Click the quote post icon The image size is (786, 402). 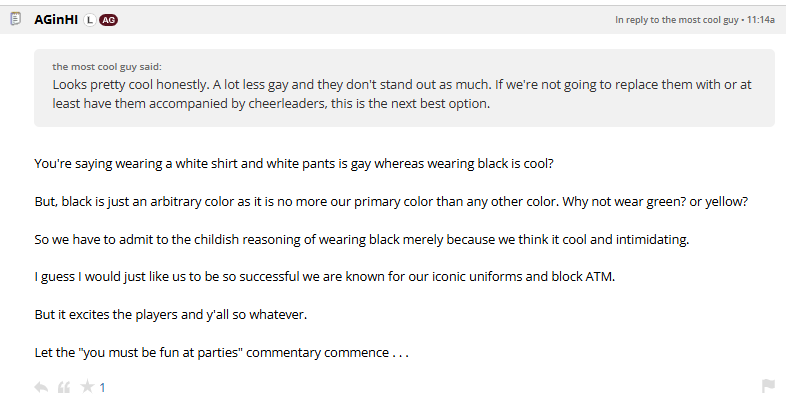pyautogui.click(x=64, y=387)
